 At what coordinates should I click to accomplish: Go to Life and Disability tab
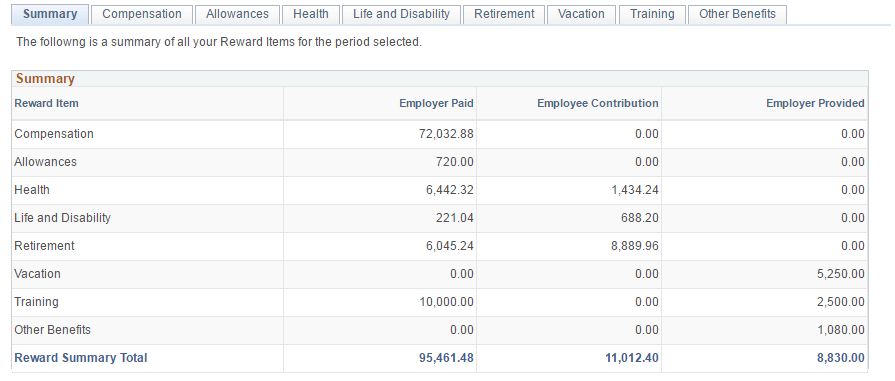click(401, 14)
